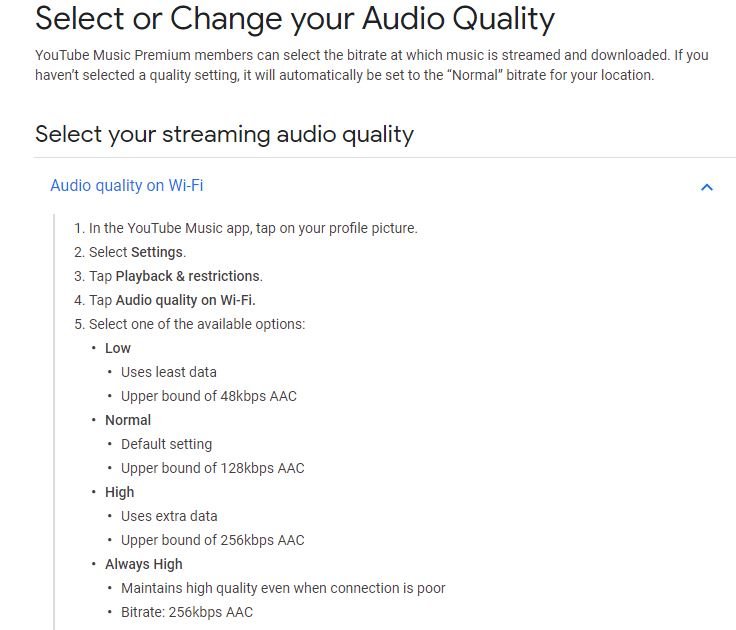Screen dimensions: 736x630
Task: Click Maintains high quality even when connection is poor
Action: (283, 588)
